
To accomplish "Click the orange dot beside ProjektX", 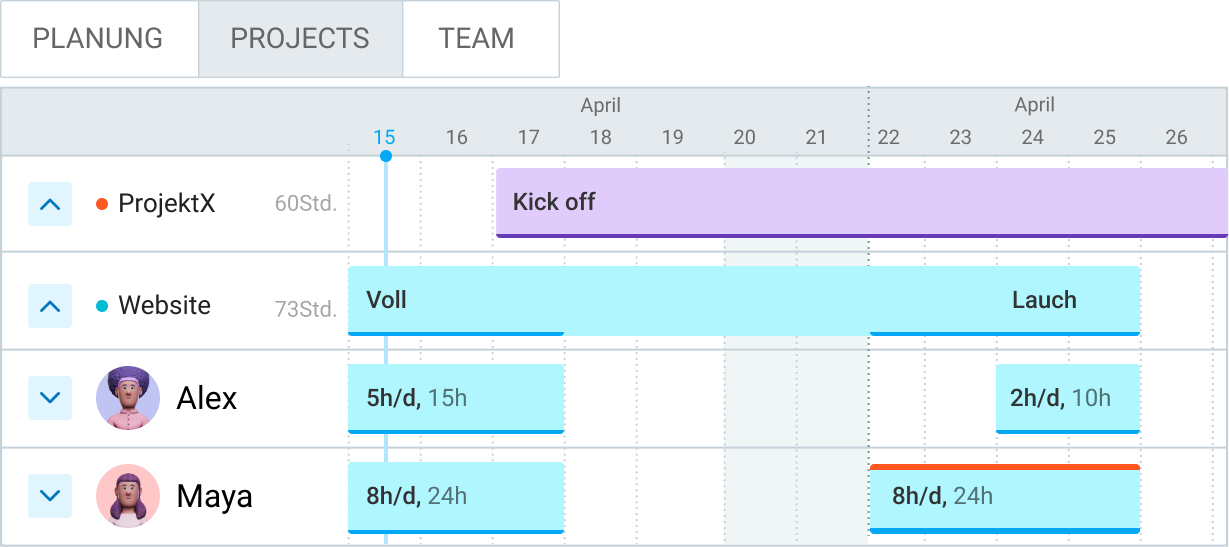I will tap(102, 204).
